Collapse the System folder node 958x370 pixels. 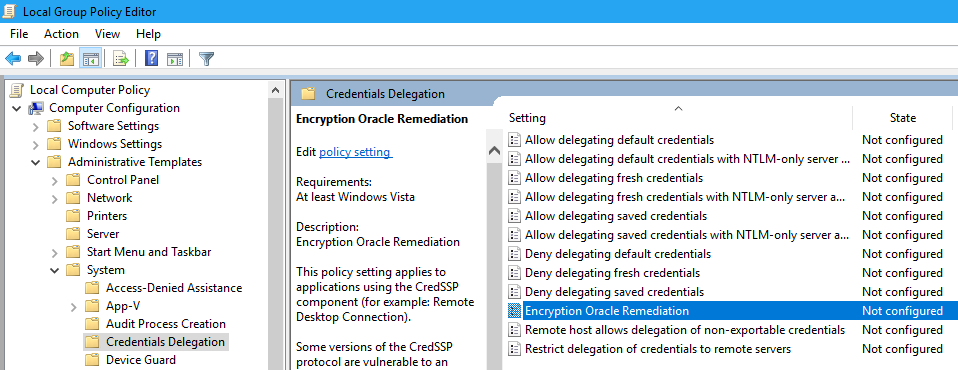[x=55, y=270]
